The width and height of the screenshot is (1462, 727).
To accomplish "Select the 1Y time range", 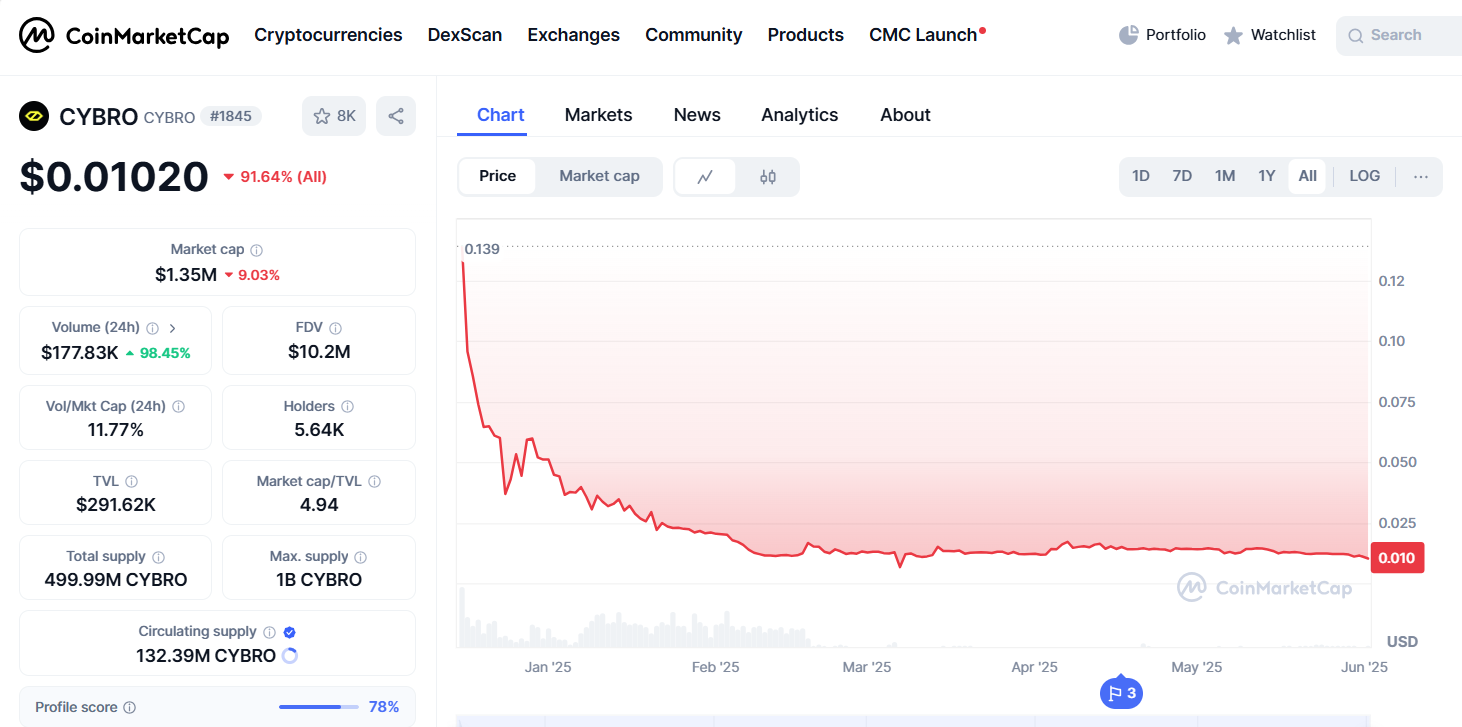I will (1267, 176).
